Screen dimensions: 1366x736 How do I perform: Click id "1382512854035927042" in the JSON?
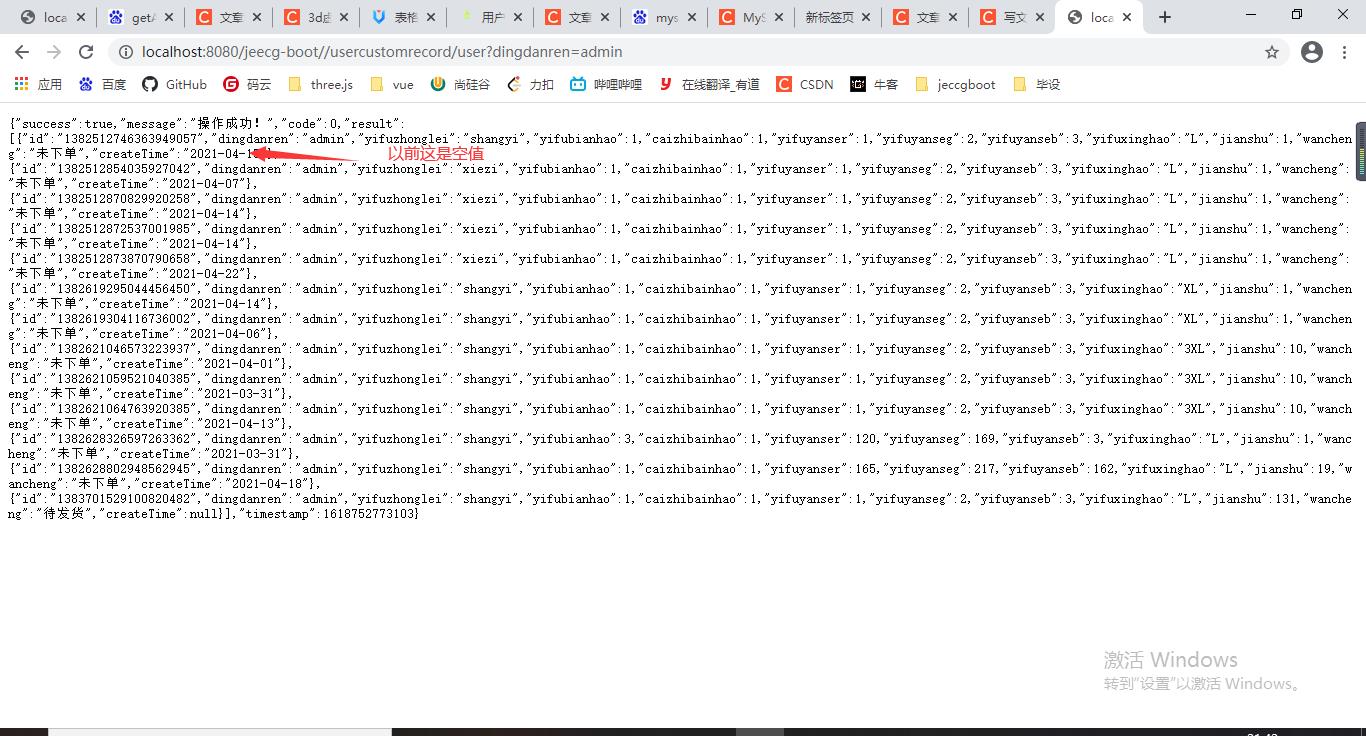click(x=123, y=169)
